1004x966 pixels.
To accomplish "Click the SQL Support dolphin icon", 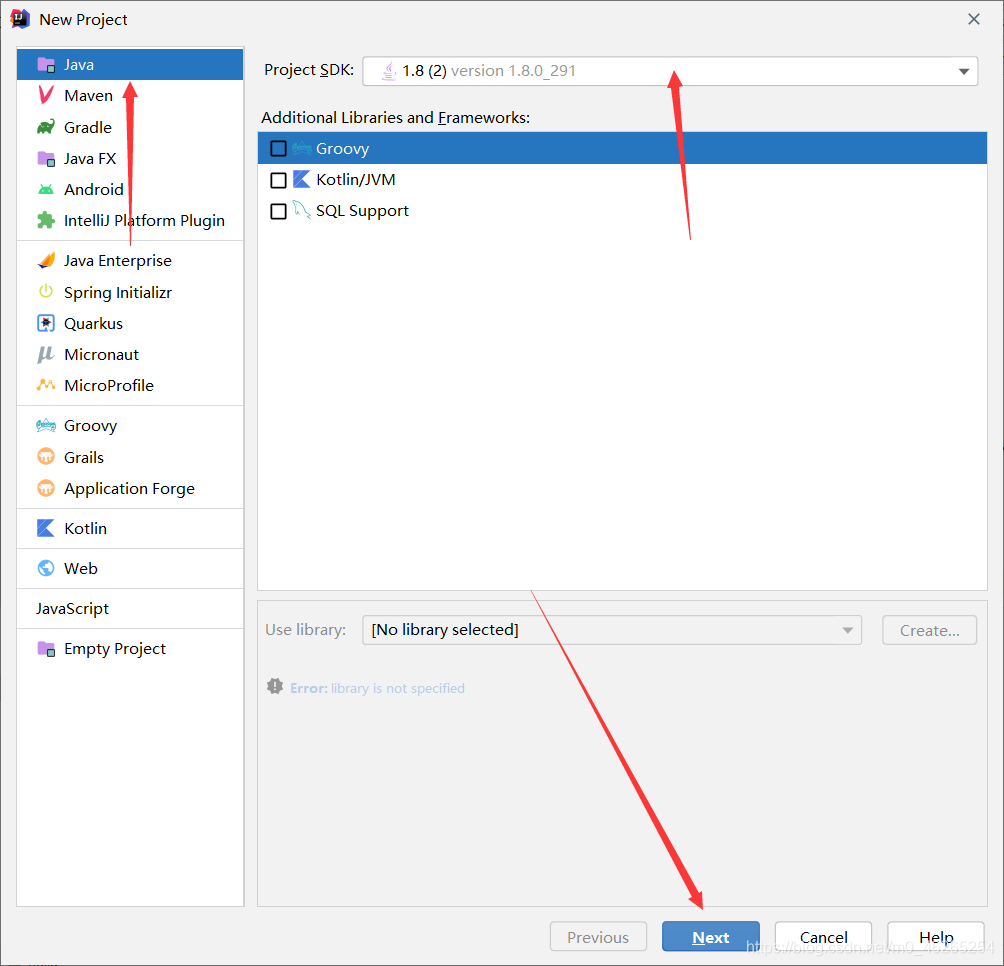I will (x=302, y=210).
